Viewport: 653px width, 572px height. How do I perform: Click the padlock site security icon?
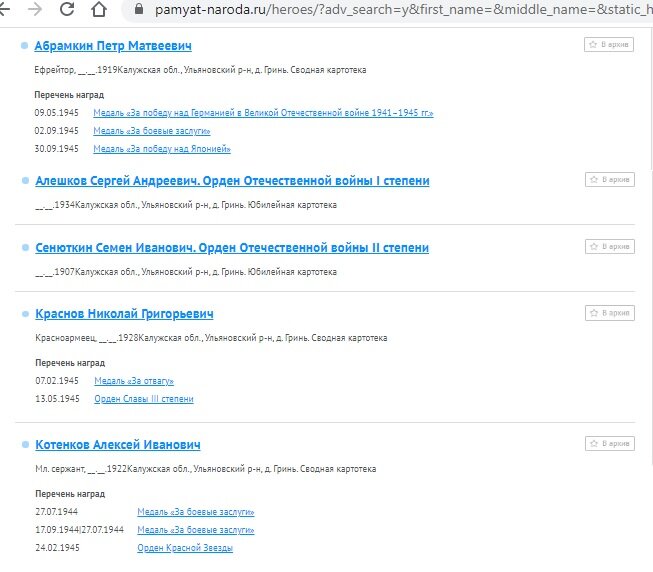click(x=139, y=9)
